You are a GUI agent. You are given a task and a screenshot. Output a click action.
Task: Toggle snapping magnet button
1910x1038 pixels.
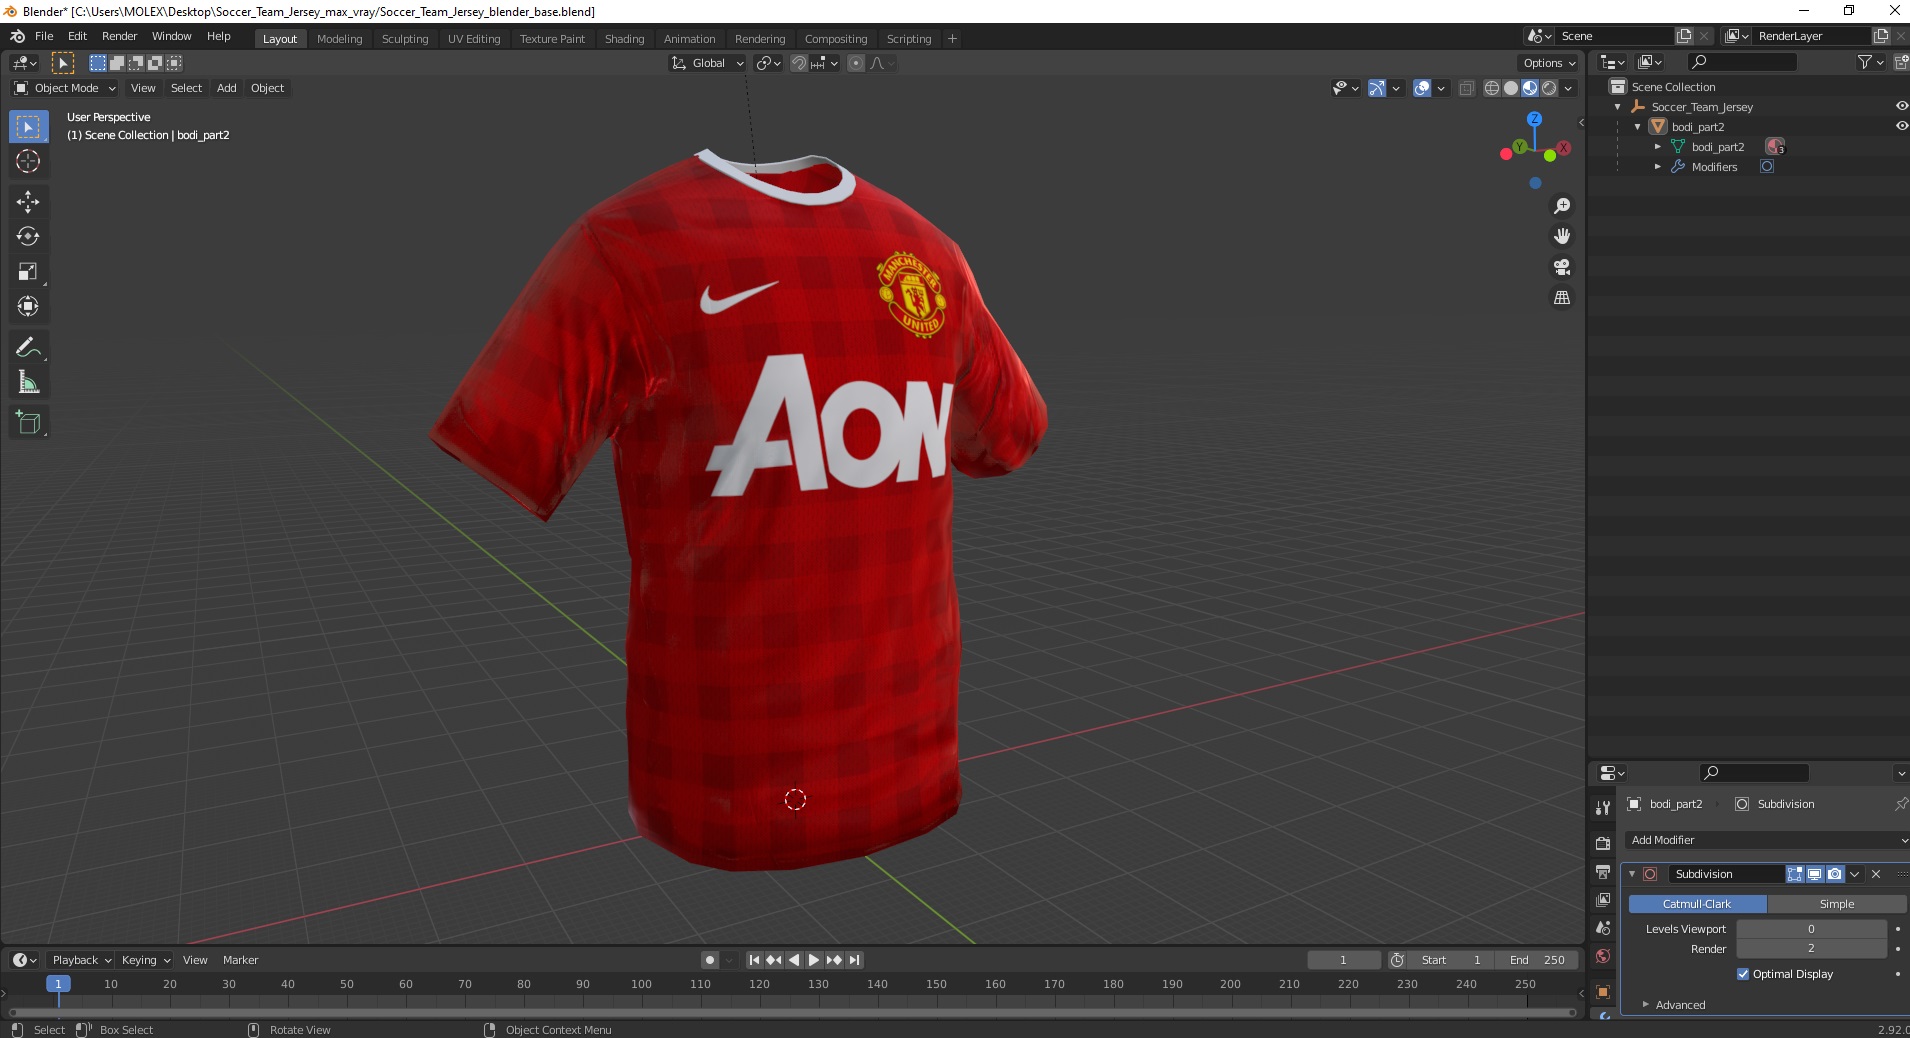[798, 63]
